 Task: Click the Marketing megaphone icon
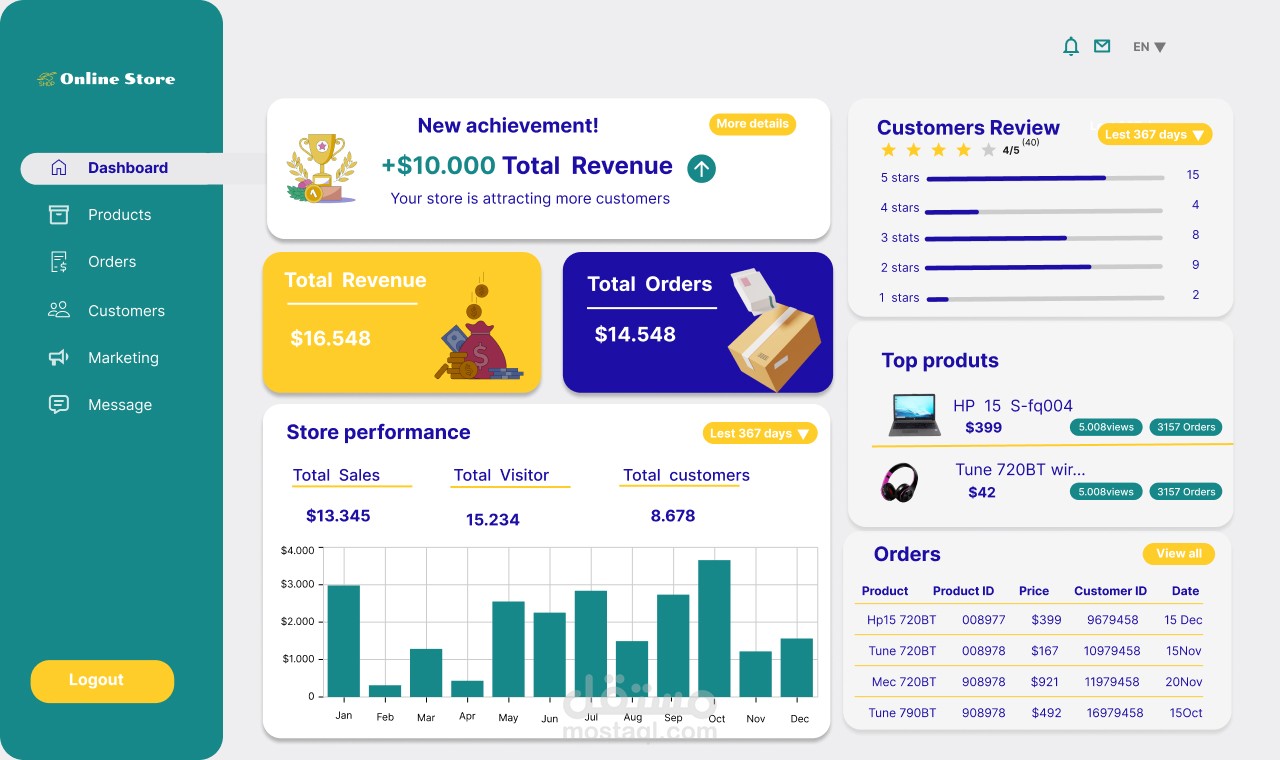pyautogui.click(x=59, y=357)
